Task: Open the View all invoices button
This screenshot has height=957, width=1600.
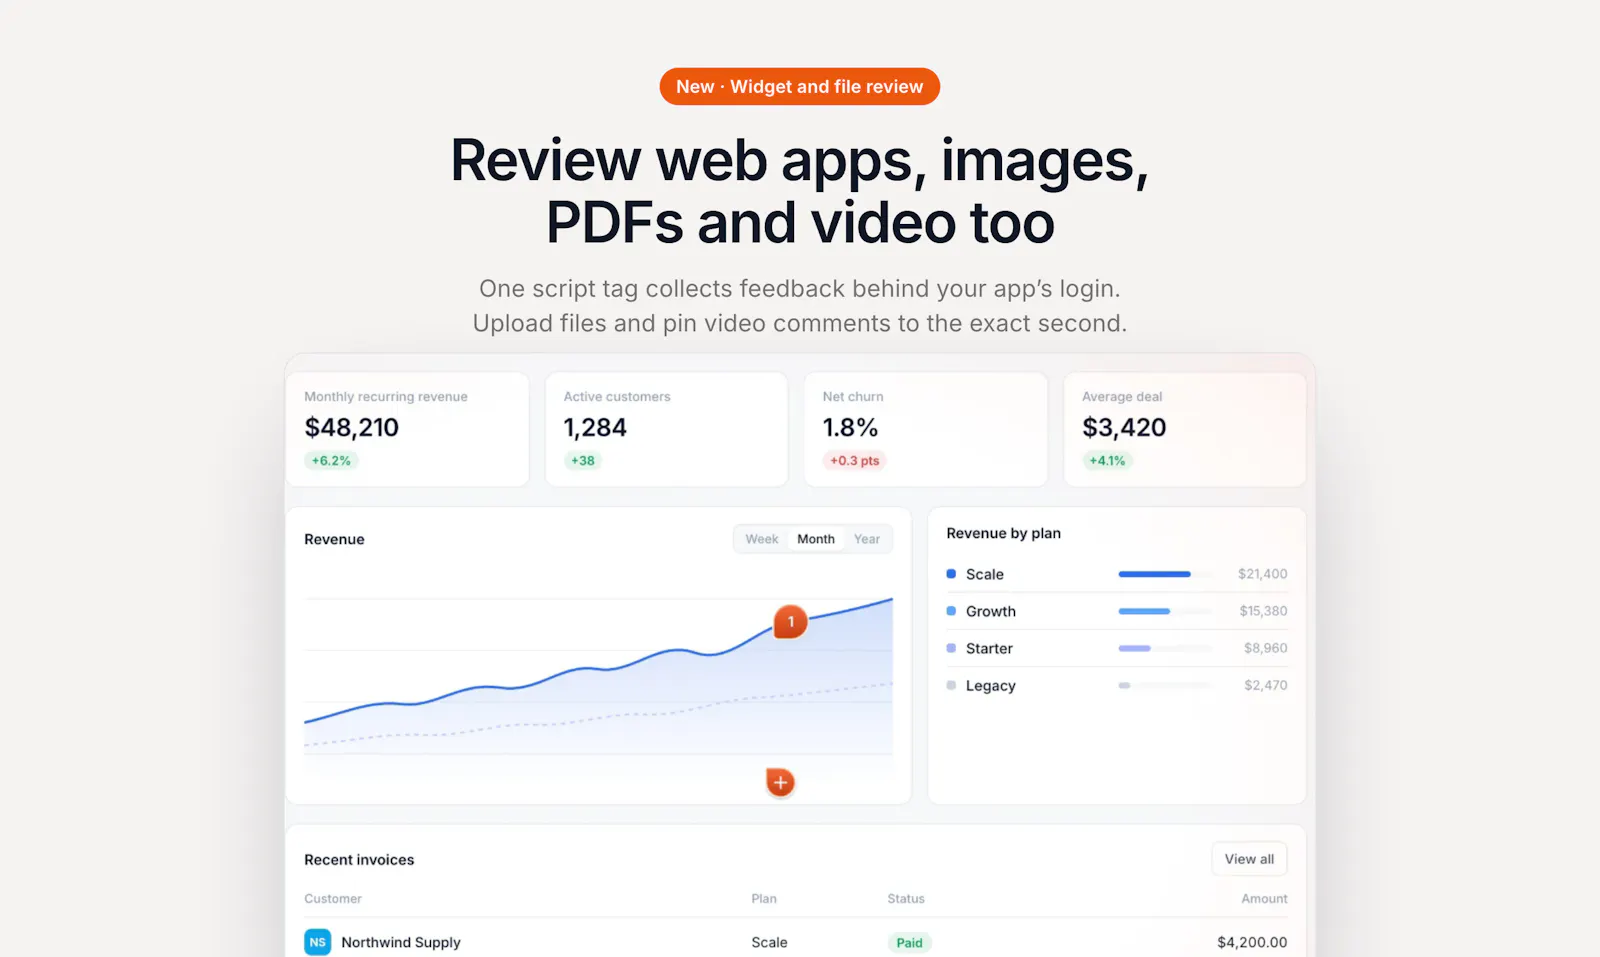Action: (1249, 859)
